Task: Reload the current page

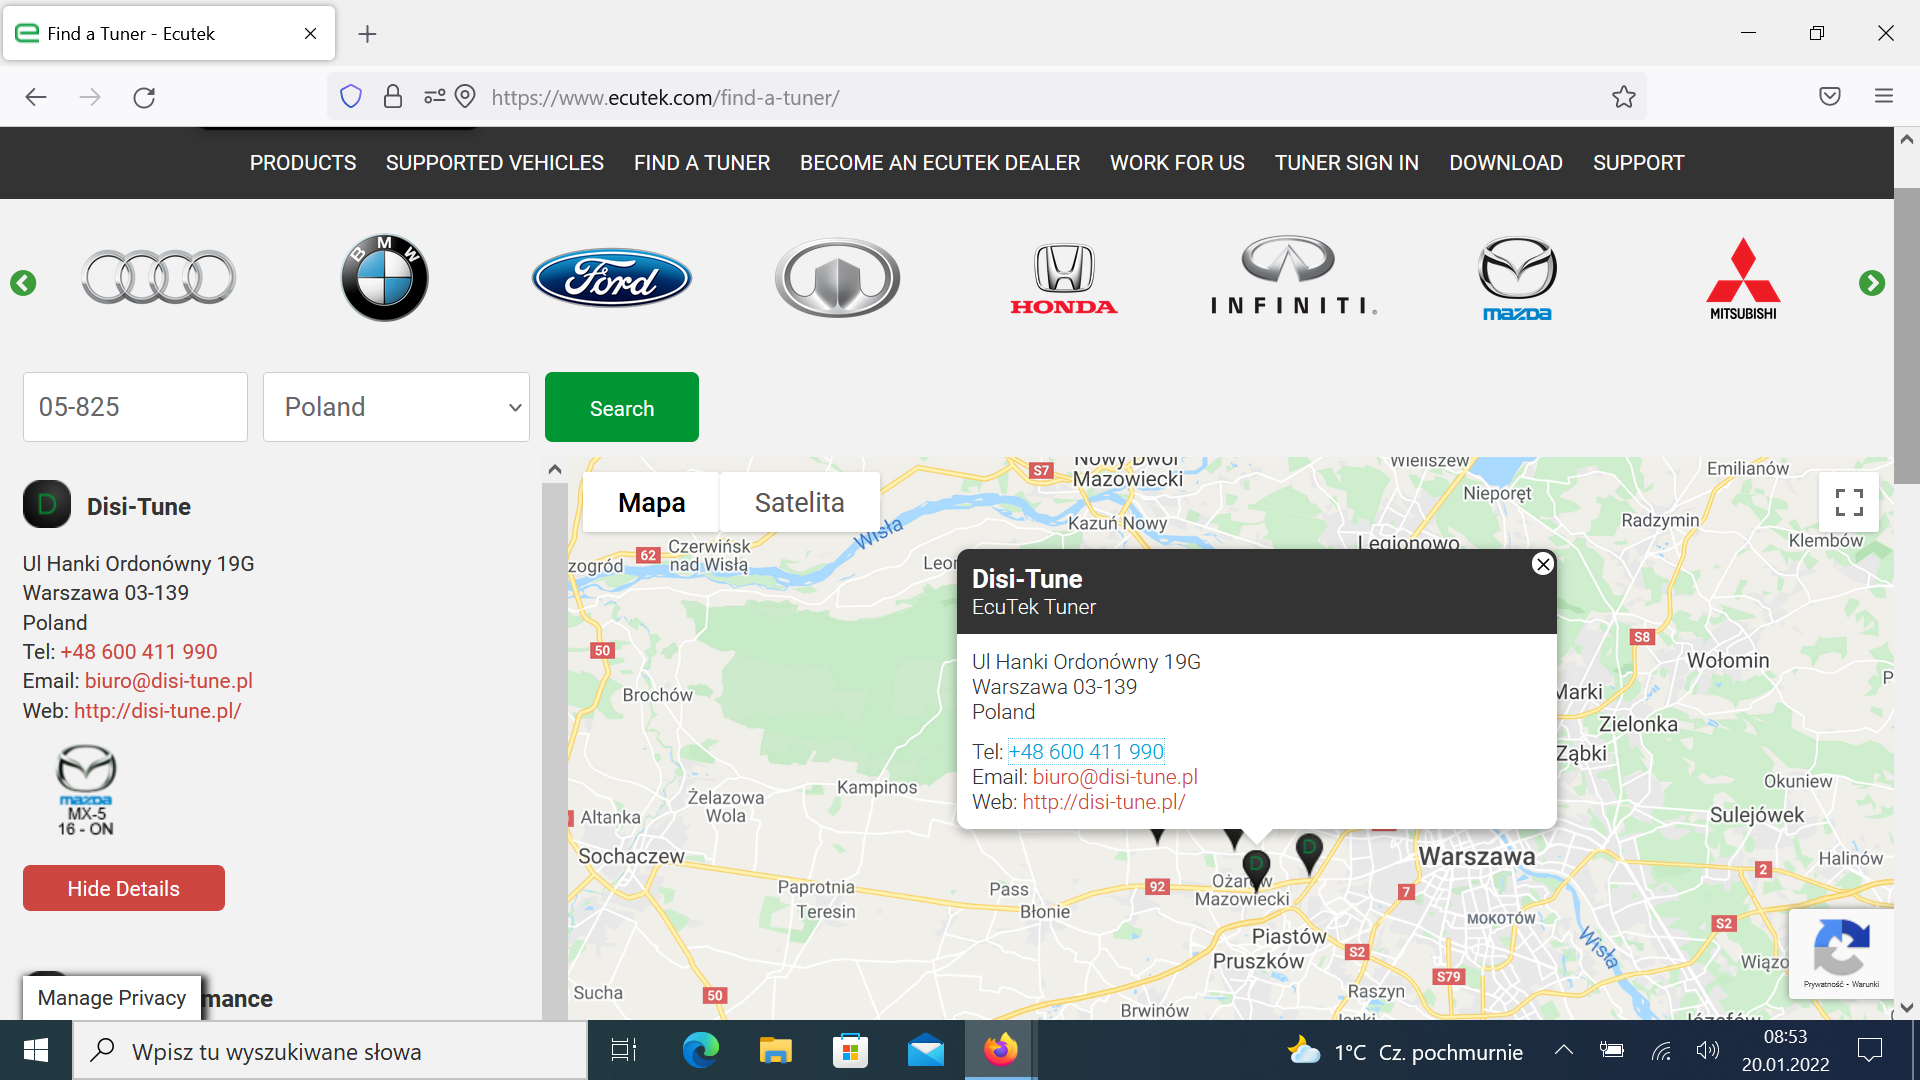Action: click(144, 97)
